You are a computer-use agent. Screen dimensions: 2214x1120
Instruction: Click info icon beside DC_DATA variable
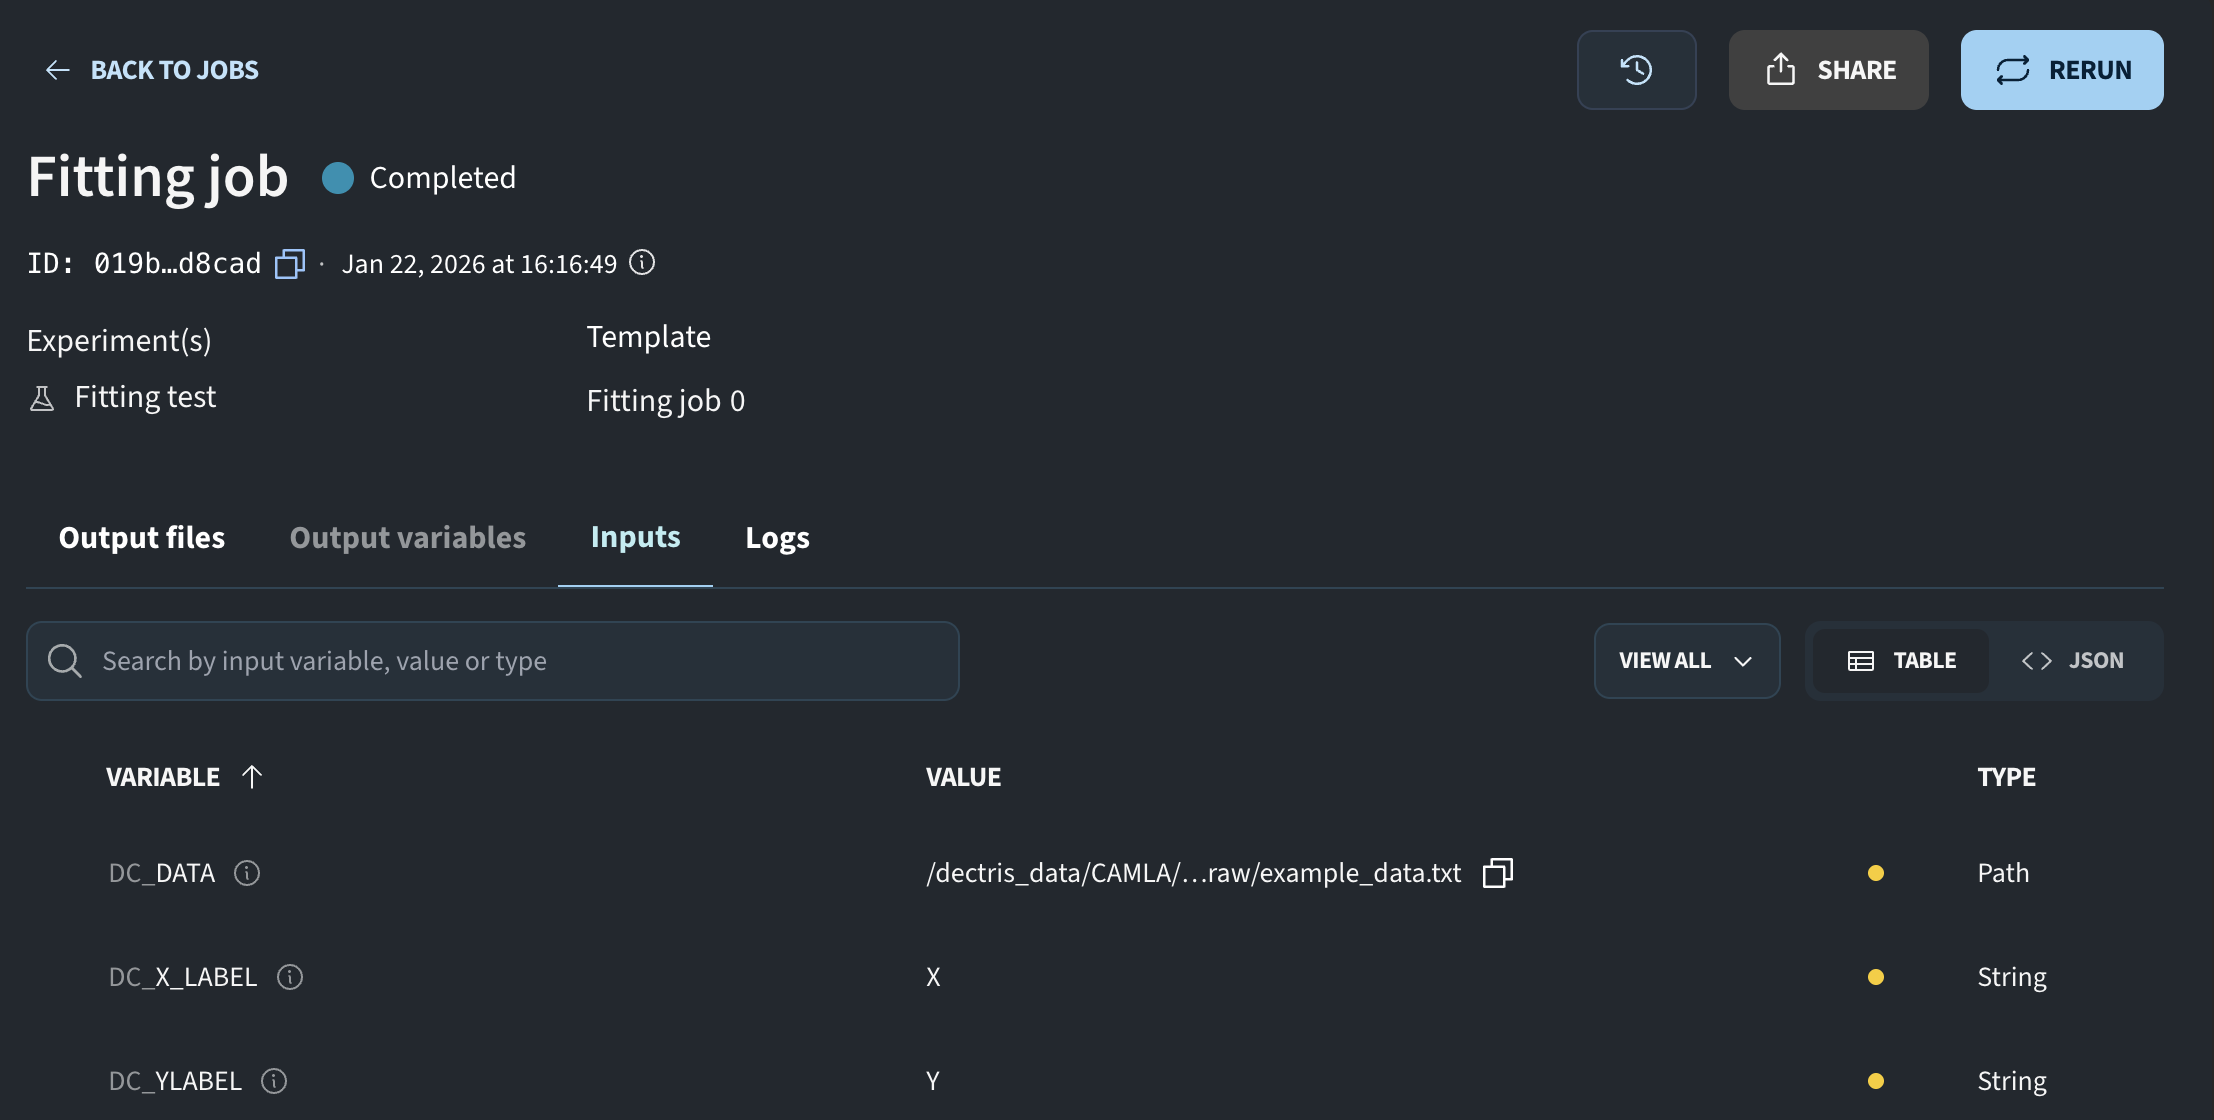pos(247,873)
